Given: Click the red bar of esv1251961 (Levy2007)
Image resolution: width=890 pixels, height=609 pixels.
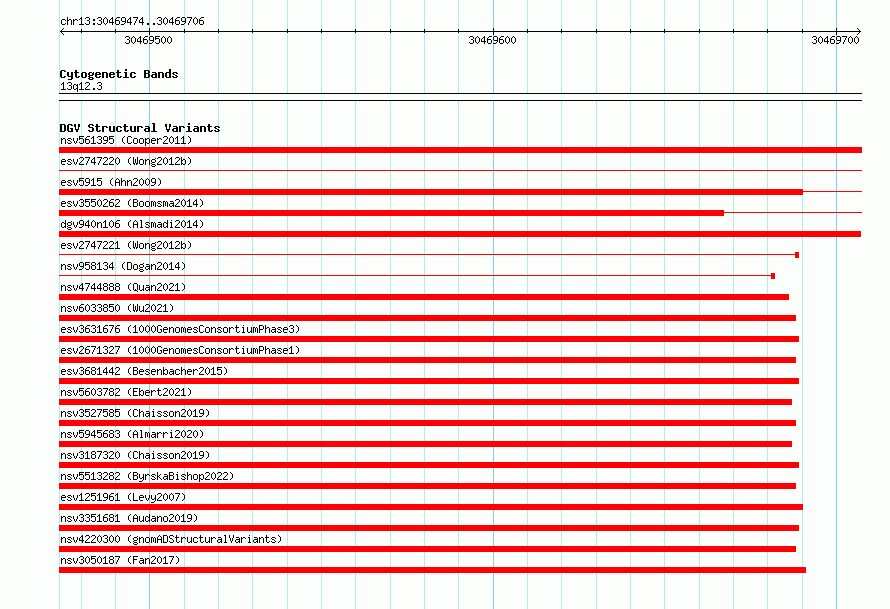Looking at the screenshot, I should [x=431, y=507].
